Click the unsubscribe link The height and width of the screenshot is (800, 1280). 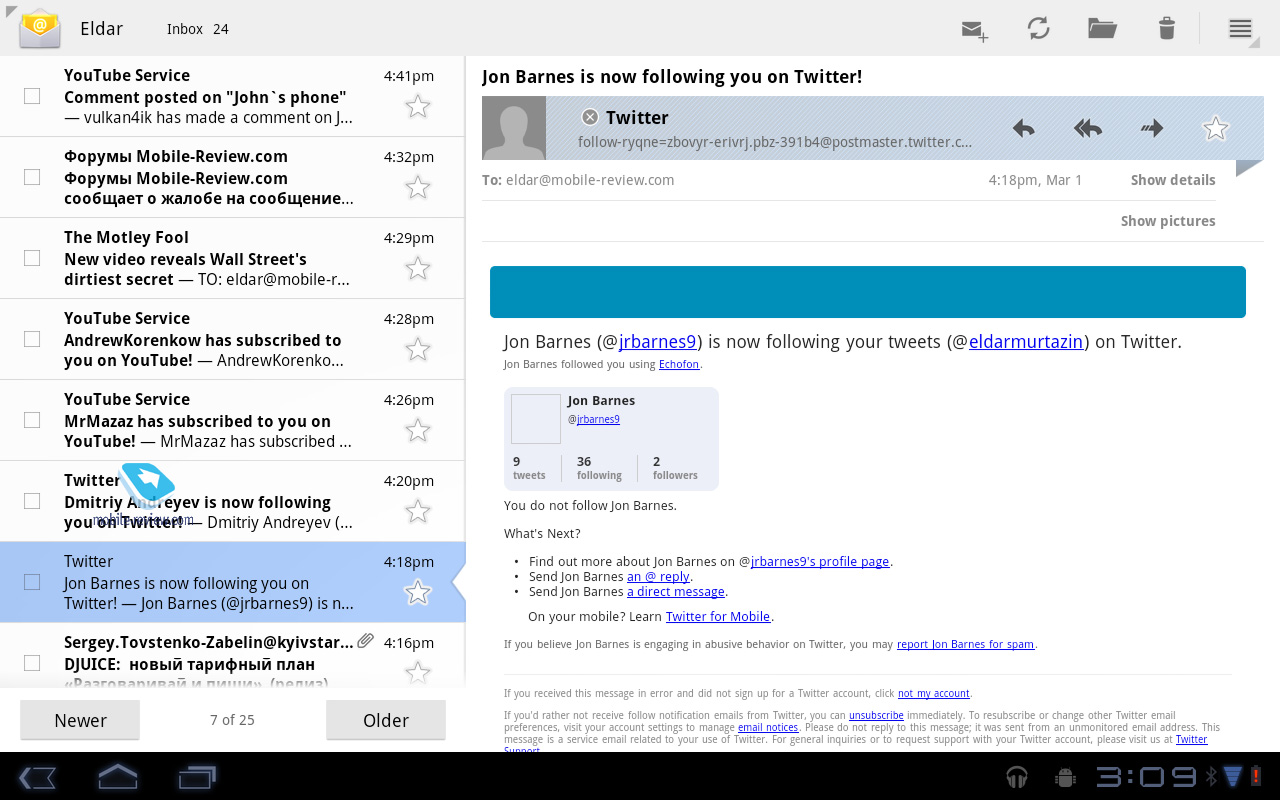(876, 716)
